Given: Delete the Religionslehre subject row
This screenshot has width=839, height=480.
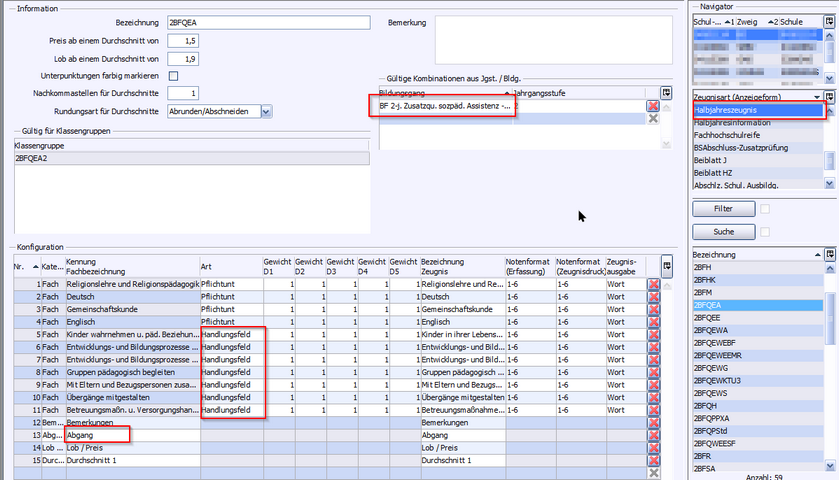Looking at the screenshot, I should [654, 284].
